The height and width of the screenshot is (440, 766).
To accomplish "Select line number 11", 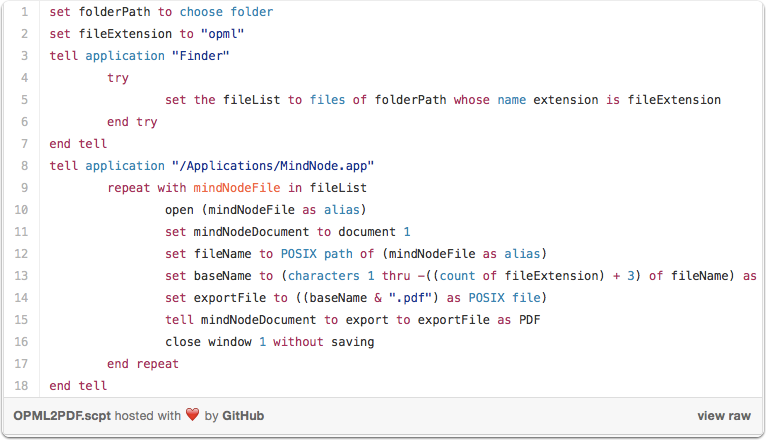I will pos(21,231).
